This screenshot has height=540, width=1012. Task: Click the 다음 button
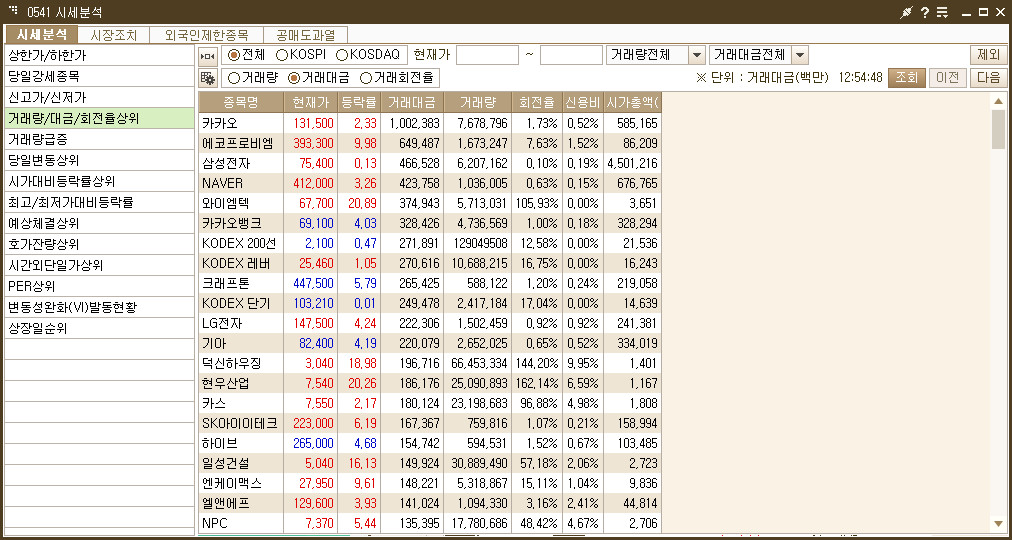988,78
